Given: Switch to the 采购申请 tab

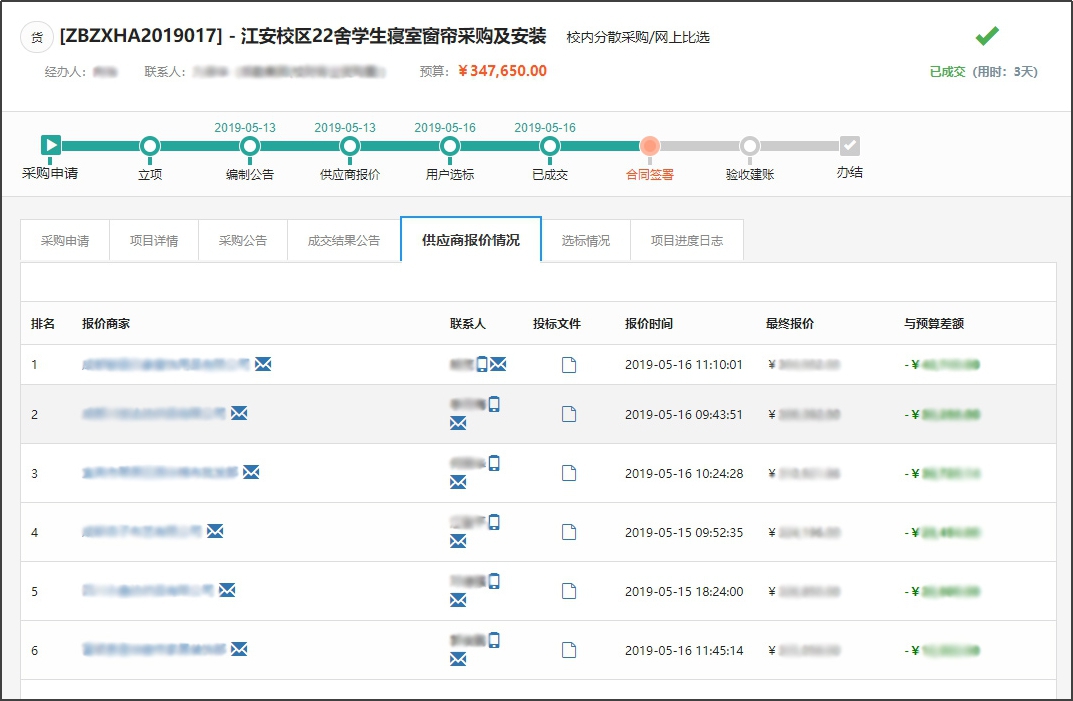Looking at the screenshot, I should click(65, 241).
